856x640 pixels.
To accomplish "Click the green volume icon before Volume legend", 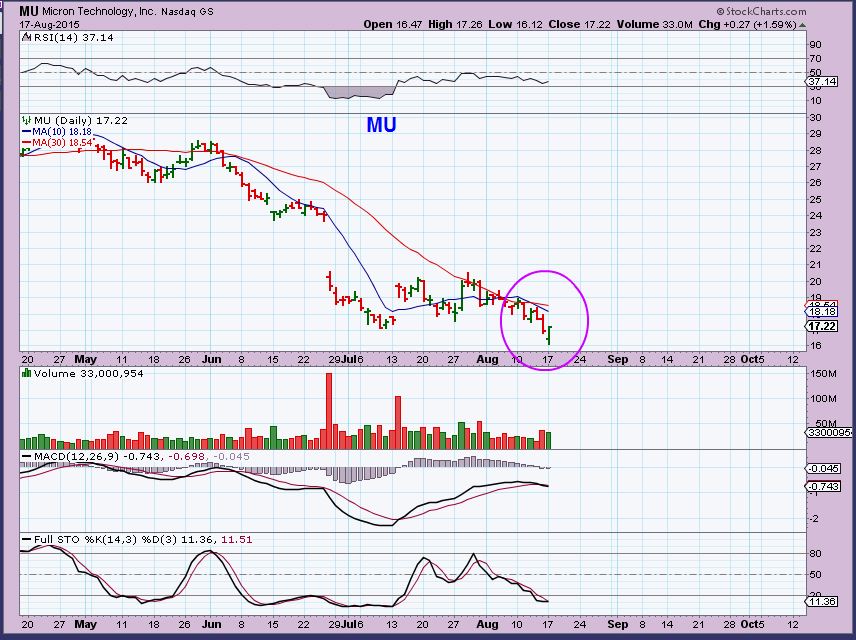I will pyautogui.click(x=27, y=373).
